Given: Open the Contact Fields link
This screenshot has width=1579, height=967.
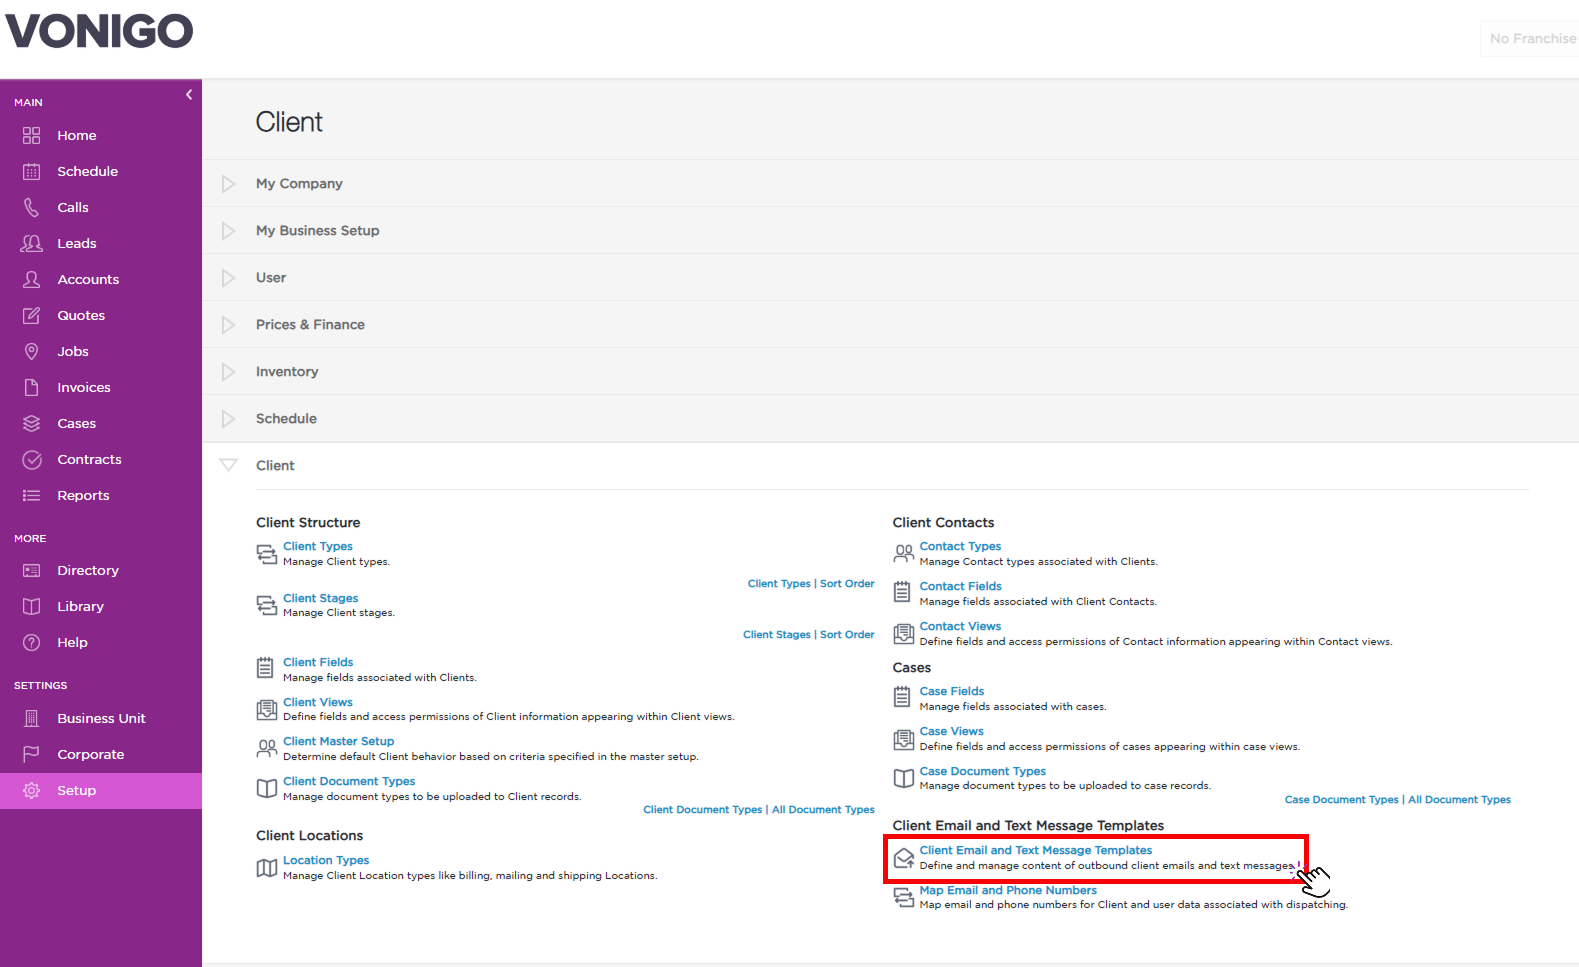Looking at the screenshot, I should [960, 586].
